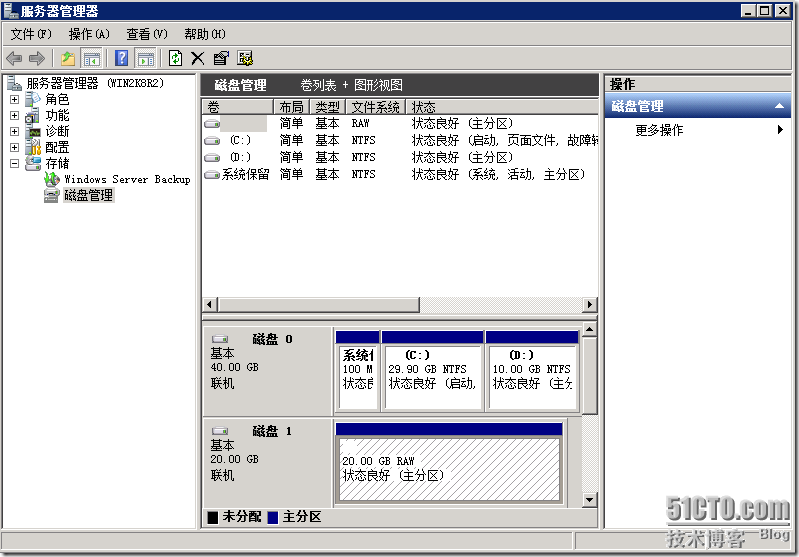Click the disk view scroll up arrow
The image size is (799, 557).
click(x=590, y=330)
